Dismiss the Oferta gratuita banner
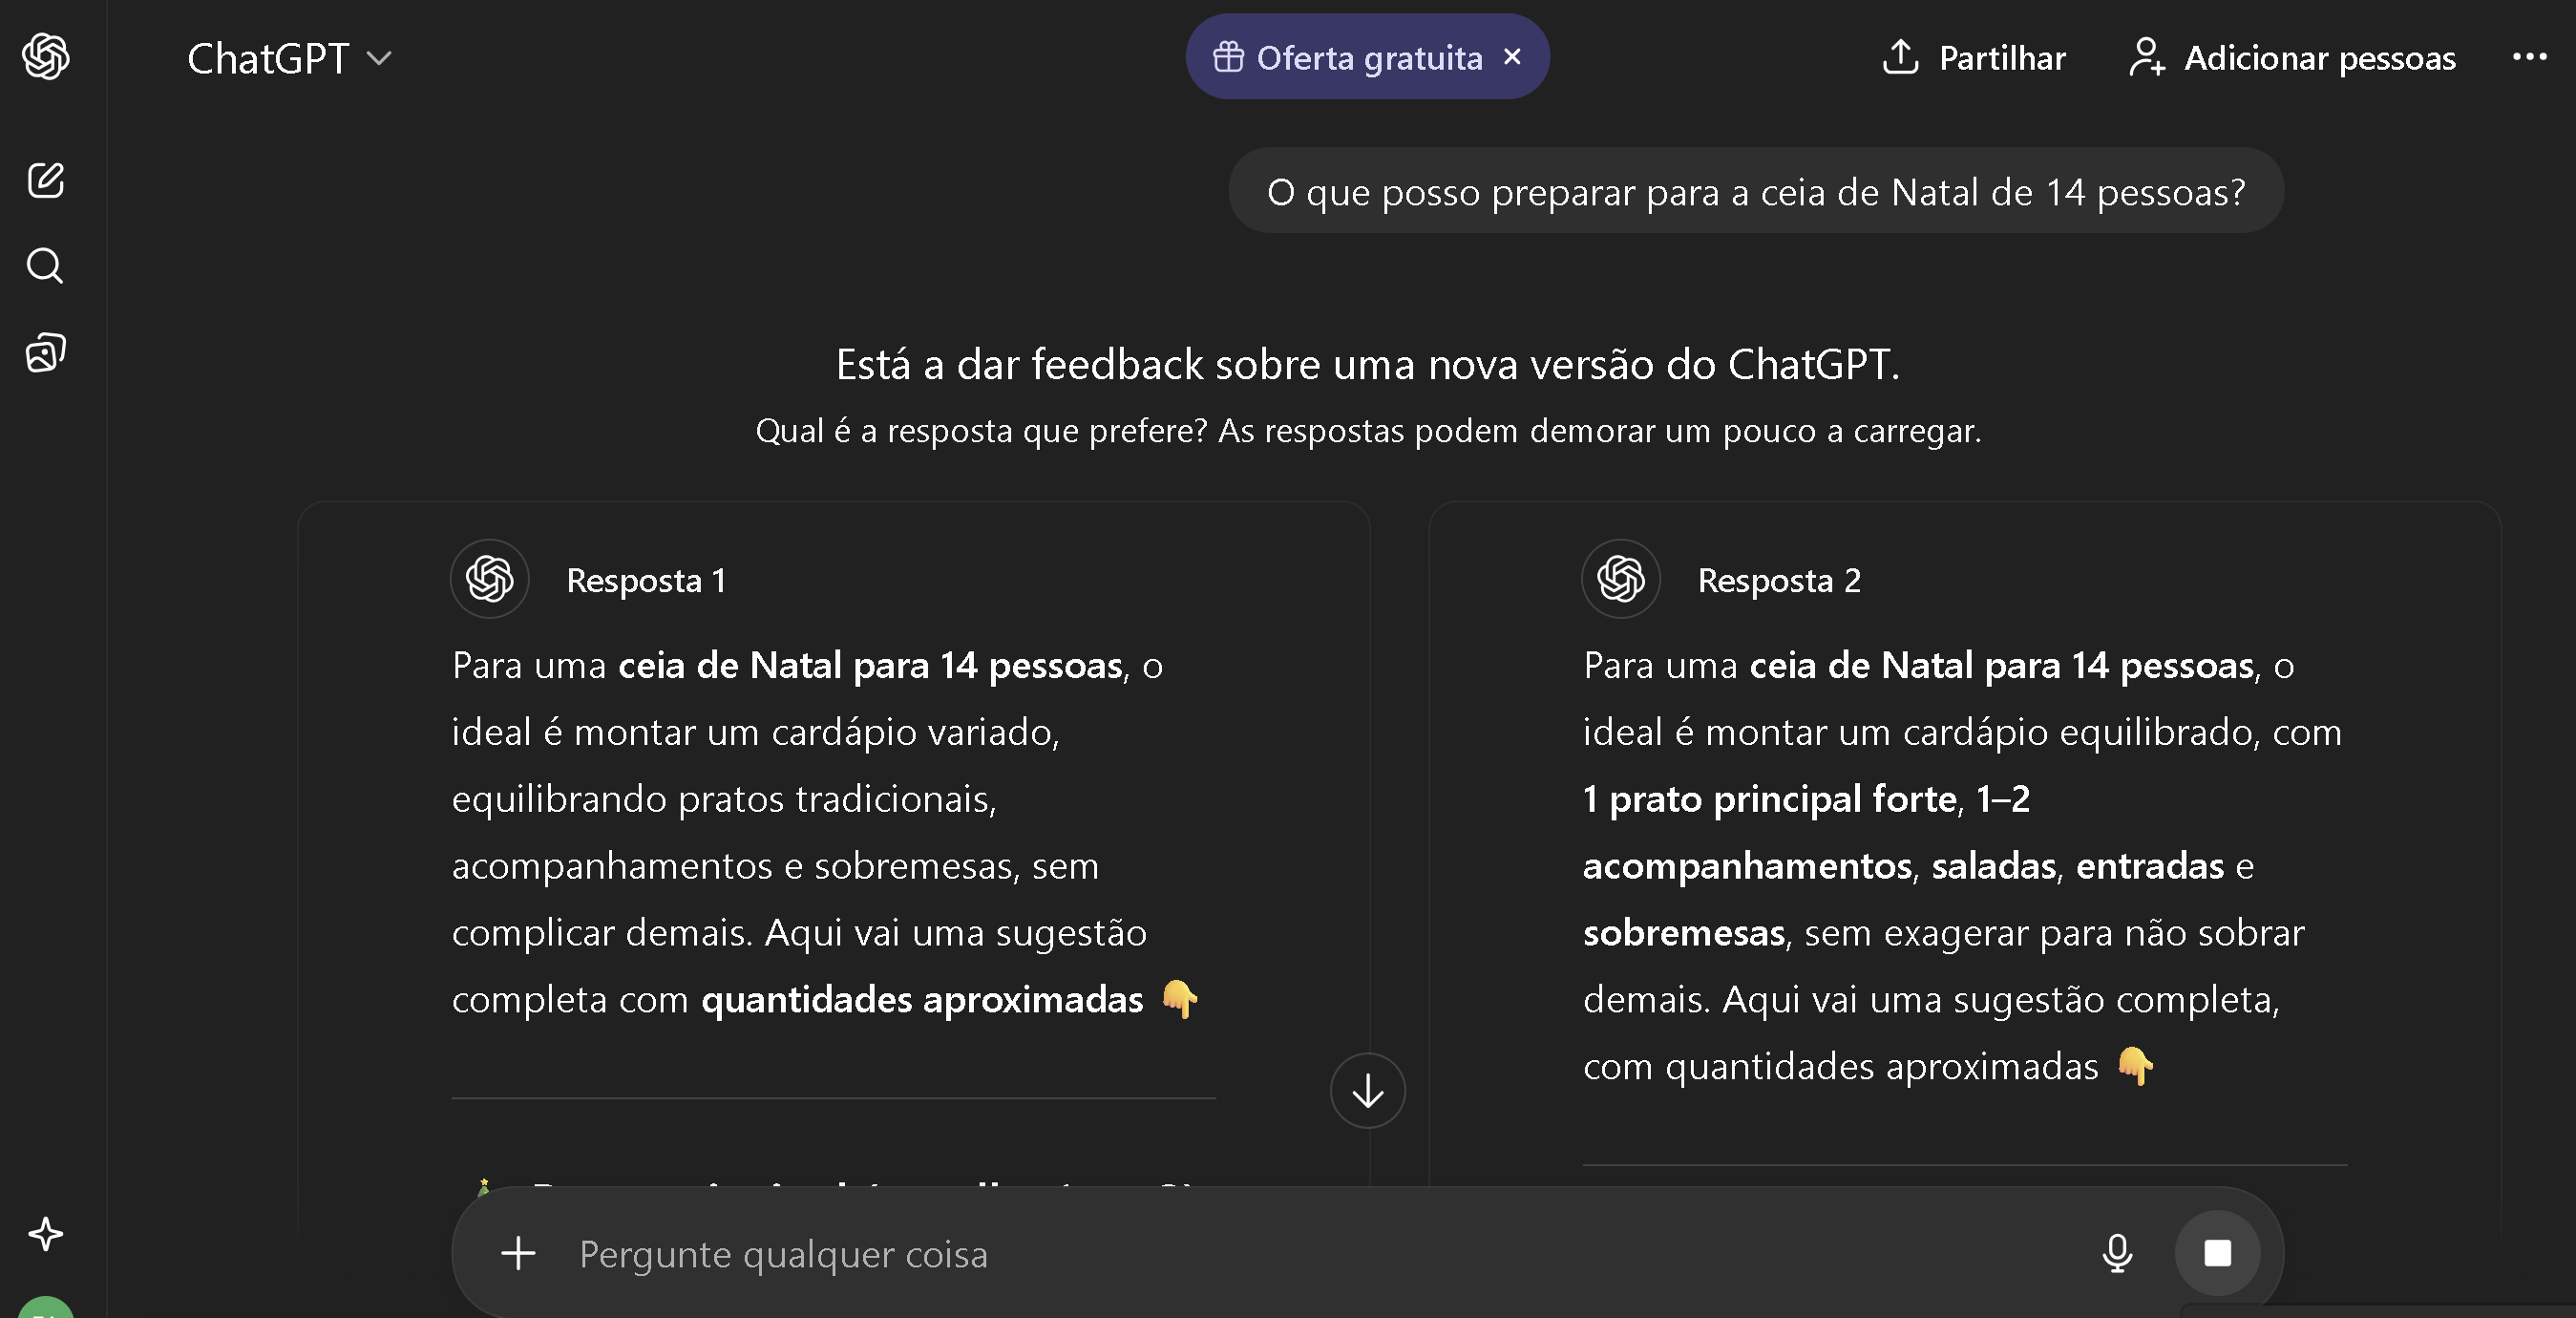The image size is (2576, 1318). point(1512,57)
